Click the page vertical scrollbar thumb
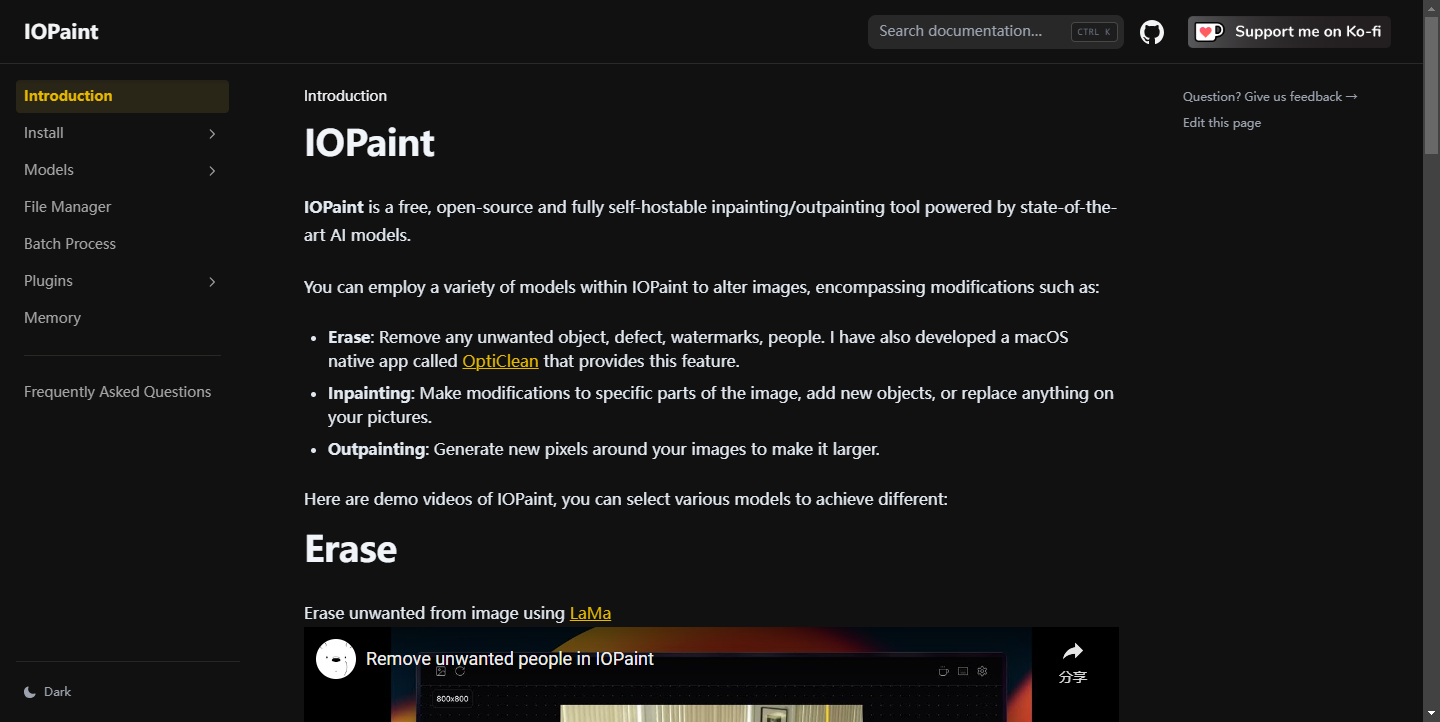Screen dimensions: 1440x722 pos(1431,85)
